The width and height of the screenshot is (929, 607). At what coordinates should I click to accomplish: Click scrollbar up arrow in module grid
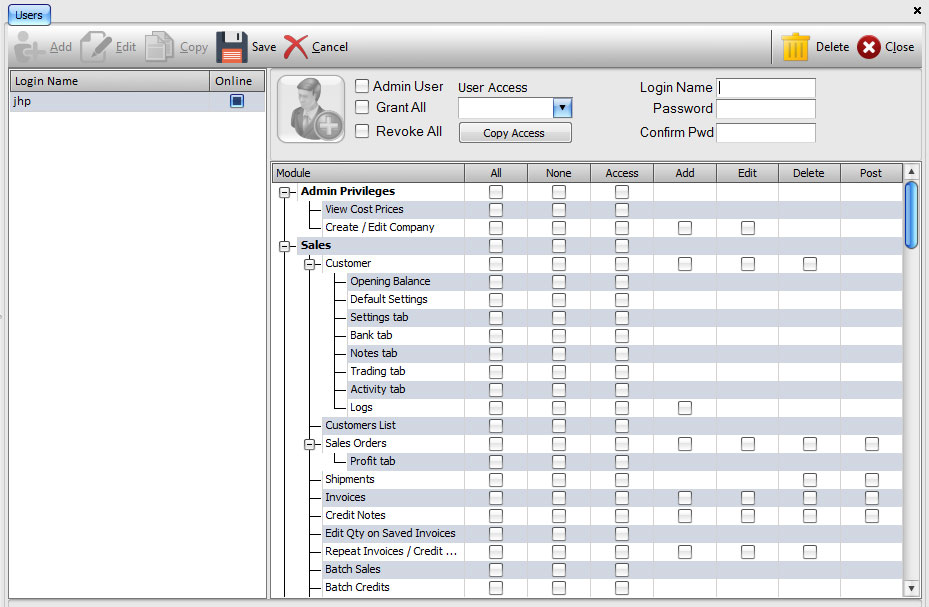pos(911,172)
